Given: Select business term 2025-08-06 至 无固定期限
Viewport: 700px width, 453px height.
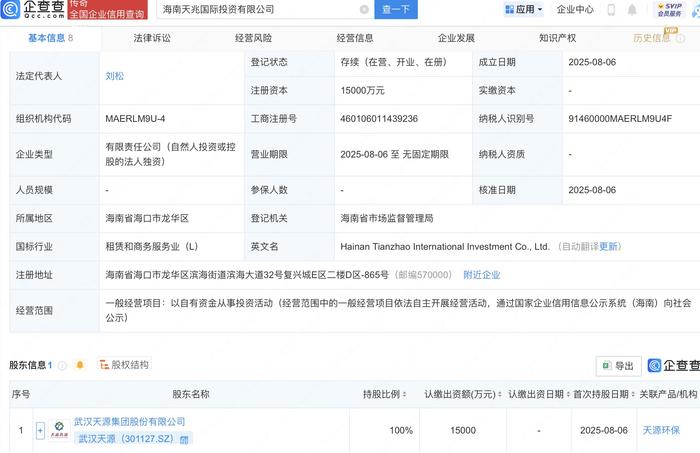Looking at the screenshot, I should point(395,154).
